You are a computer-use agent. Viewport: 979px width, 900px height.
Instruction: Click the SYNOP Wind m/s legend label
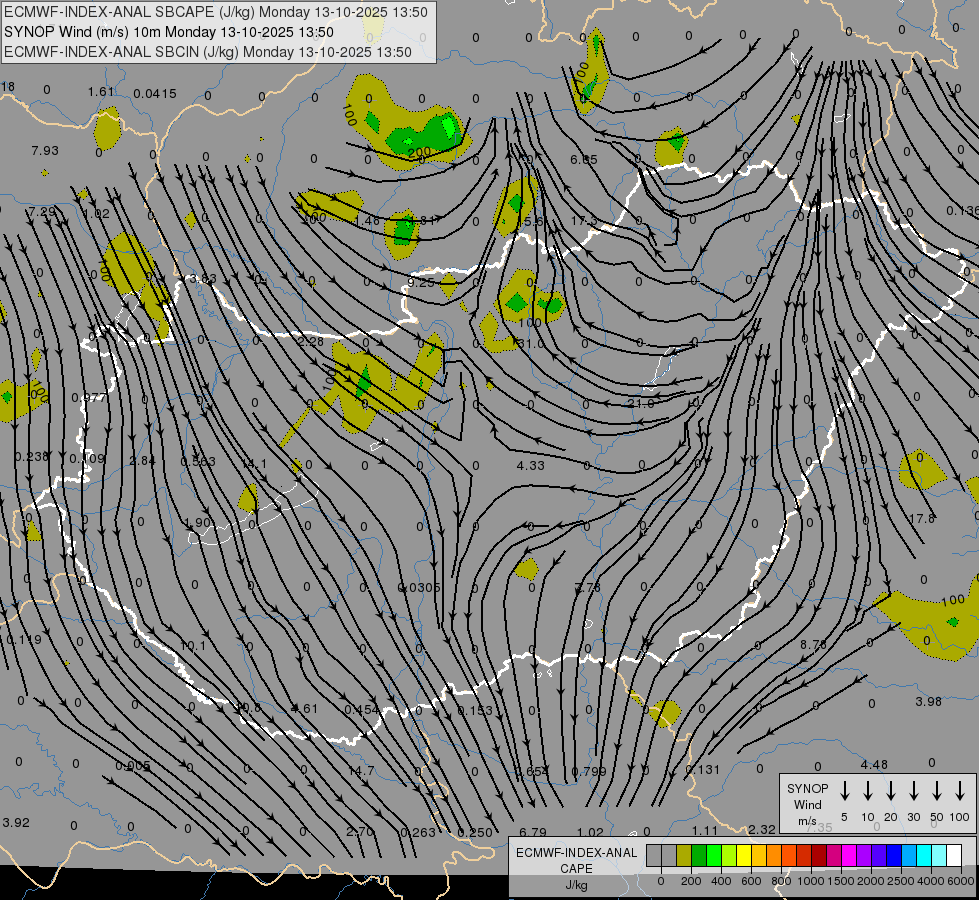(x=807, y=804)
